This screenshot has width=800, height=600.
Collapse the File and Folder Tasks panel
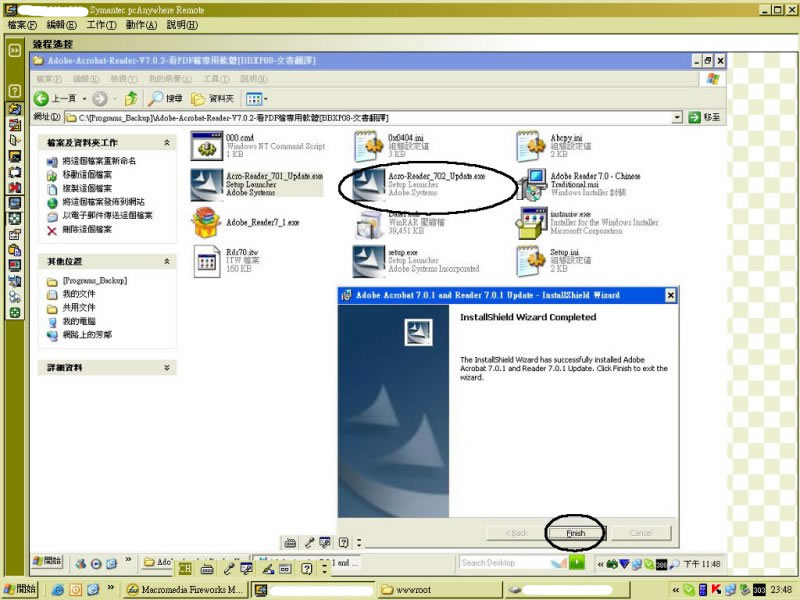point(166,143)
